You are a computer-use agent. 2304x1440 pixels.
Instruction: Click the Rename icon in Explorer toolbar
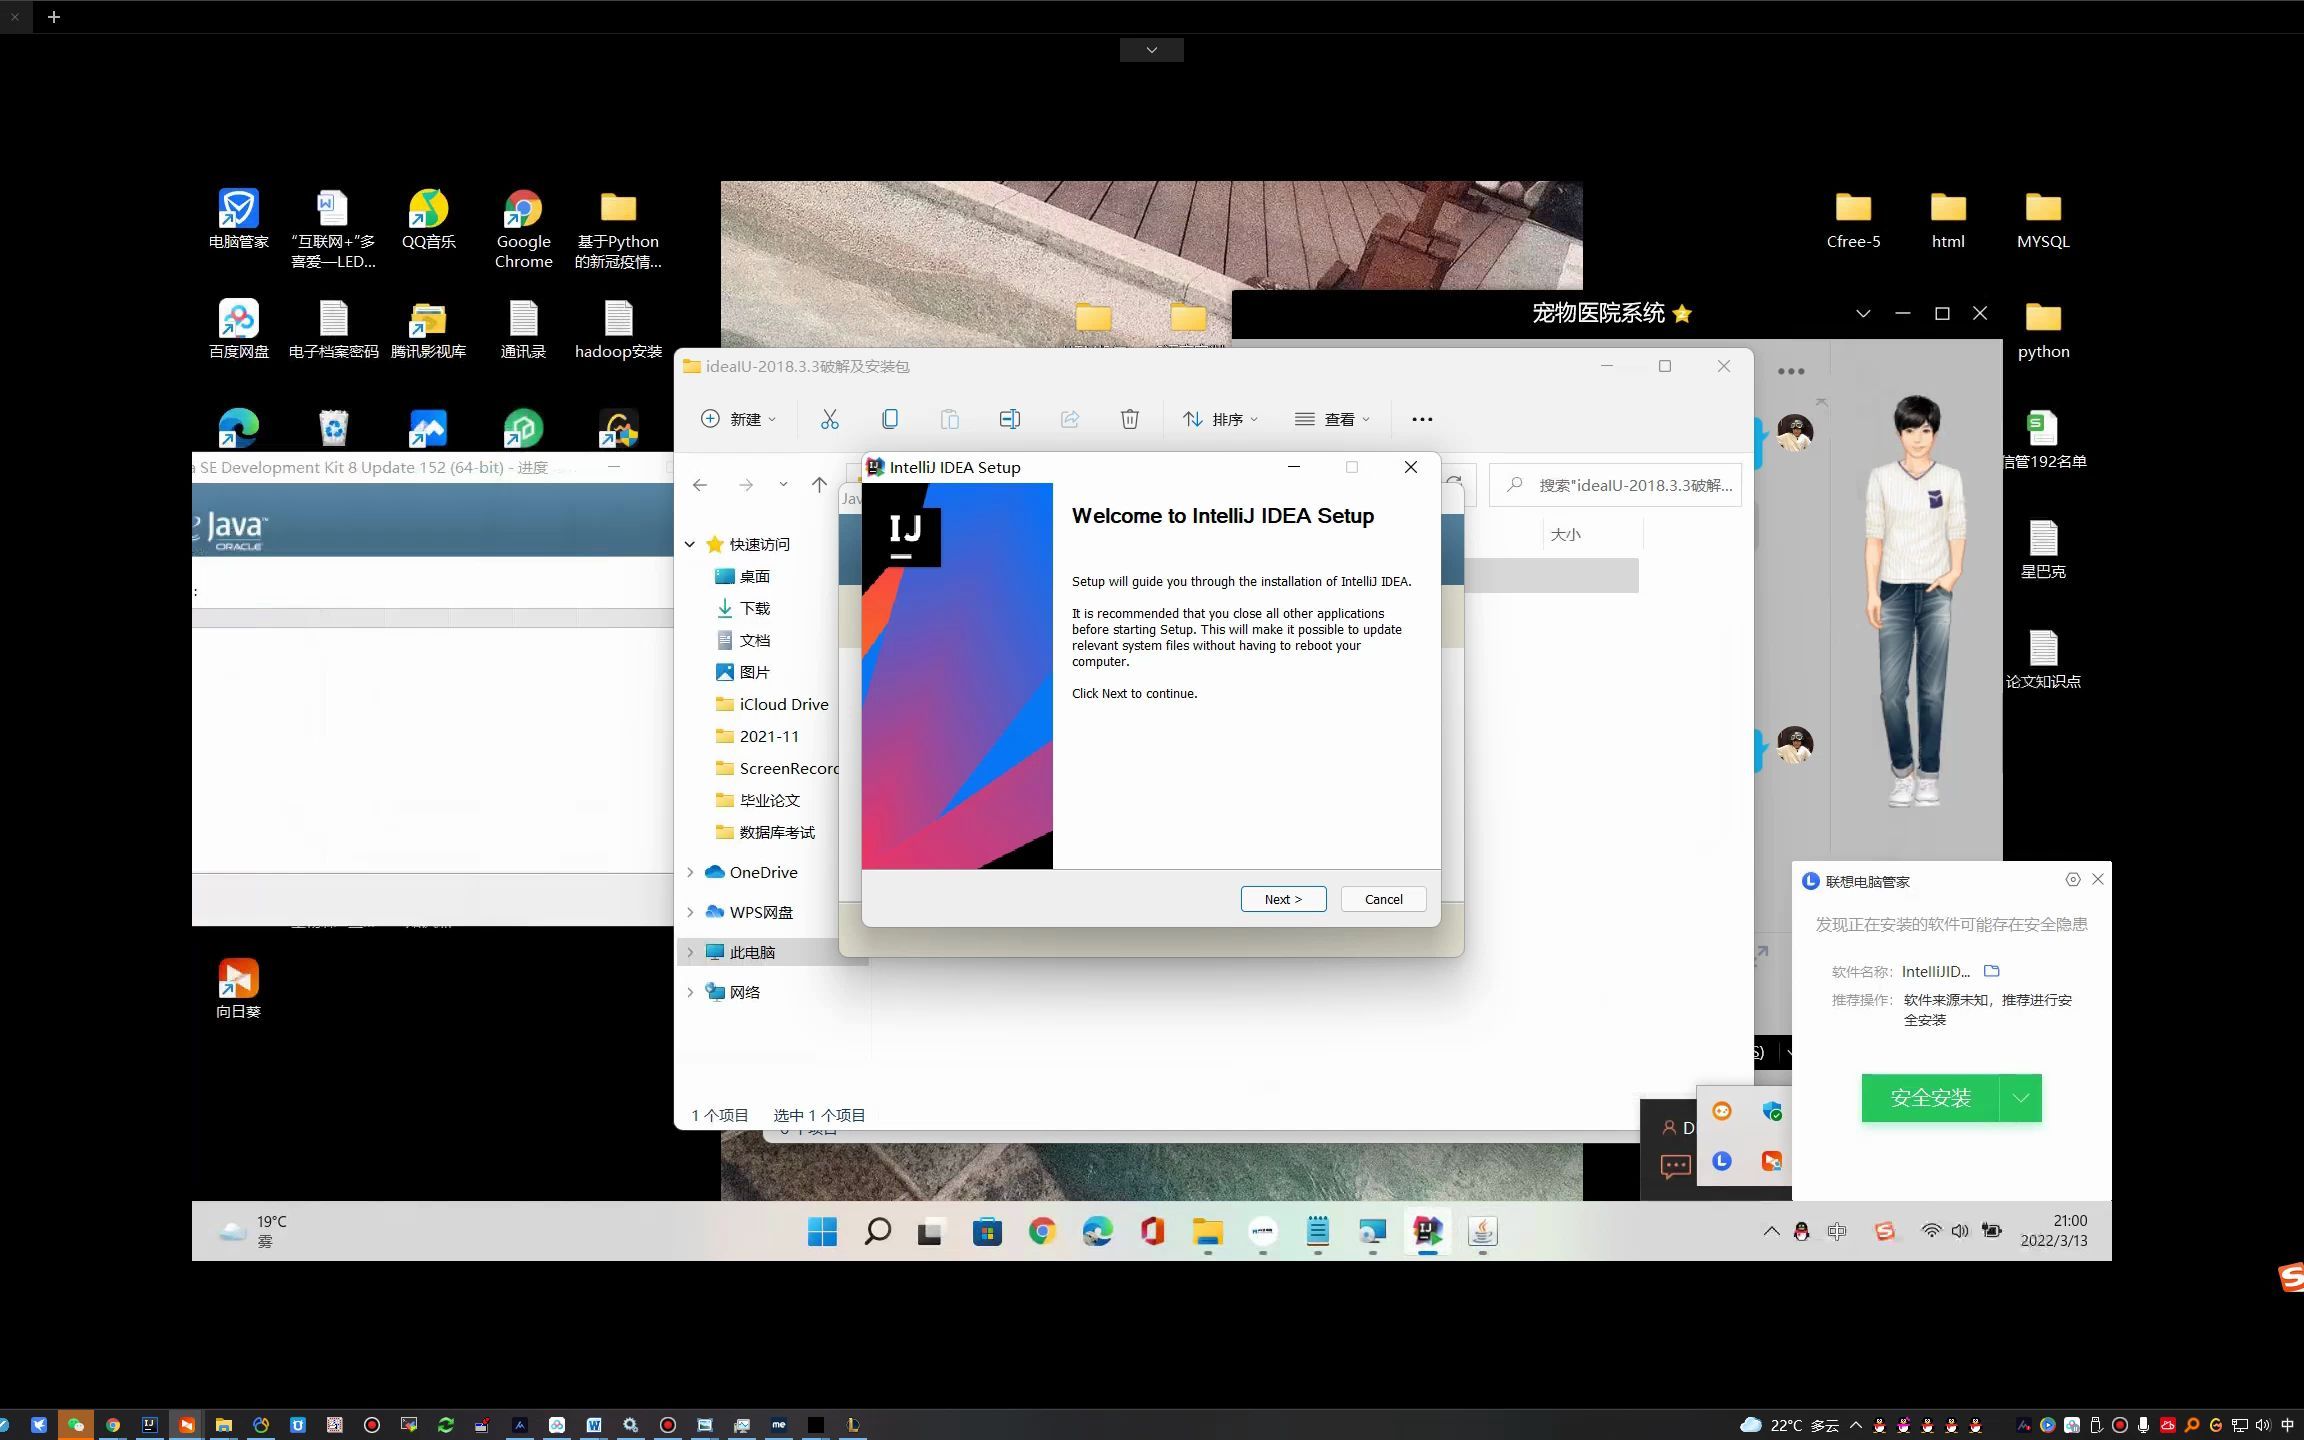click(x=1010, y=419)
